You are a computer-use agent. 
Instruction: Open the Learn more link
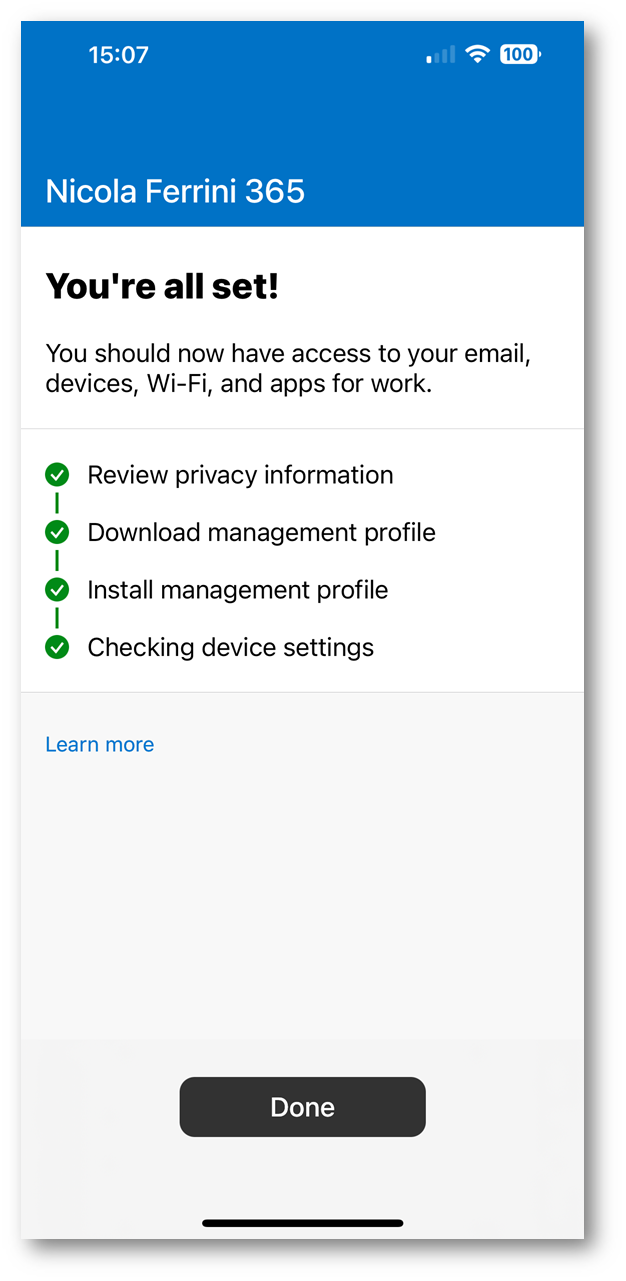click(x=100, y=744)
